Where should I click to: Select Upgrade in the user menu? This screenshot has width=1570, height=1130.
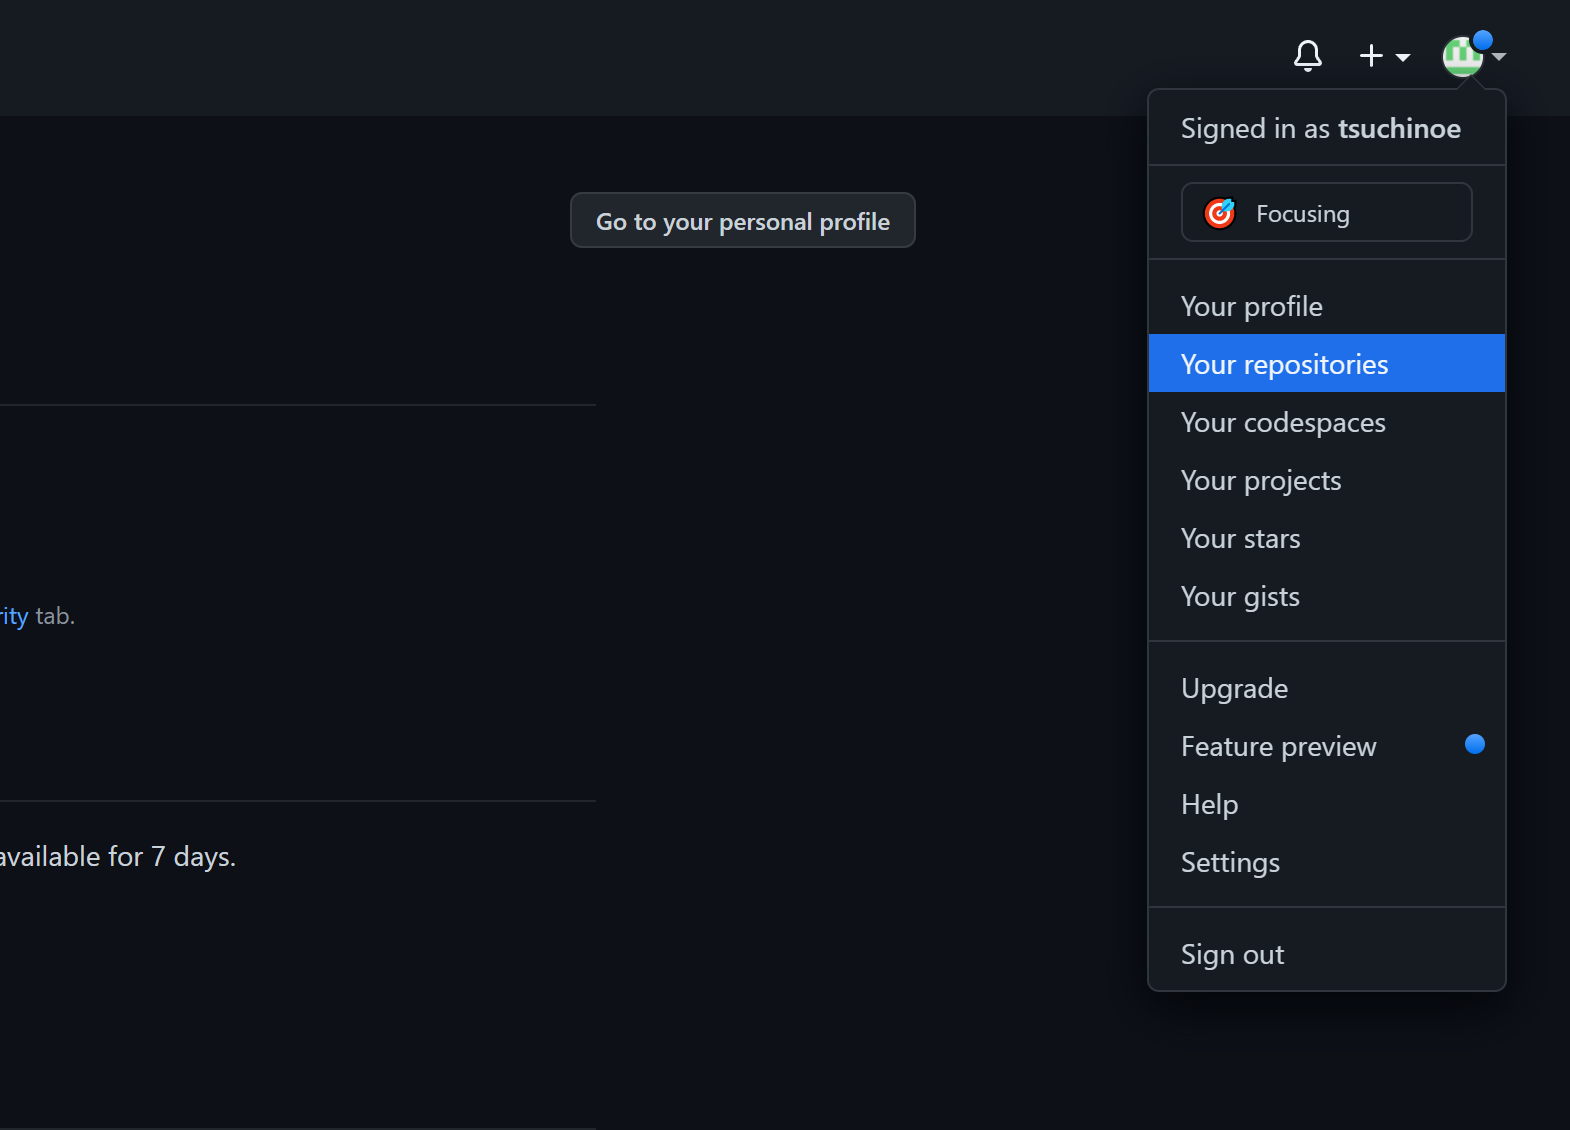point(1326,688)
